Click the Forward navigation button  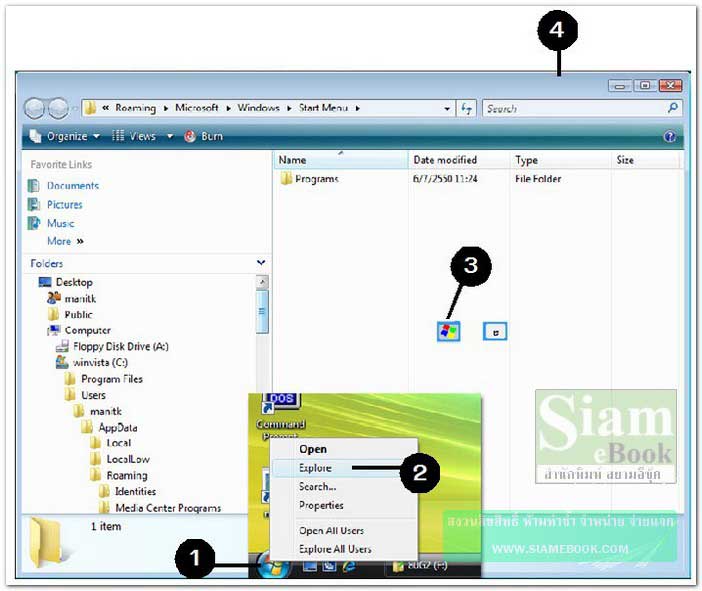[x=58, y=108]
